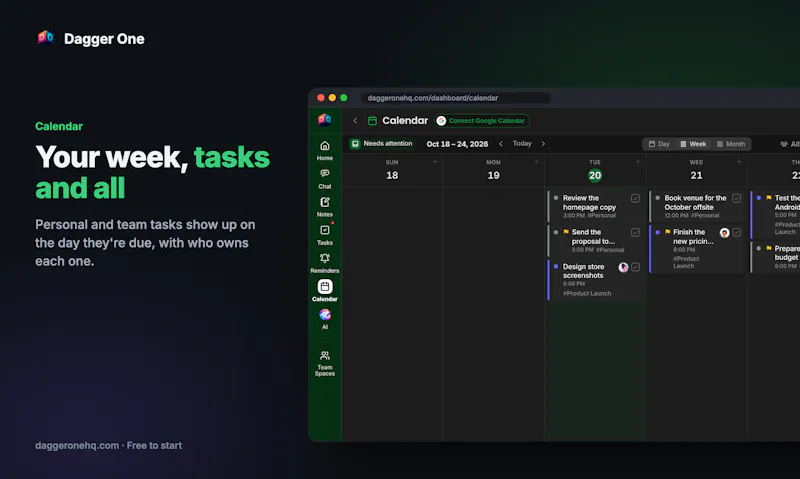800x479 pixels.
Task: Check off Book venue for October offsite
Action: (x=736, y=198)
